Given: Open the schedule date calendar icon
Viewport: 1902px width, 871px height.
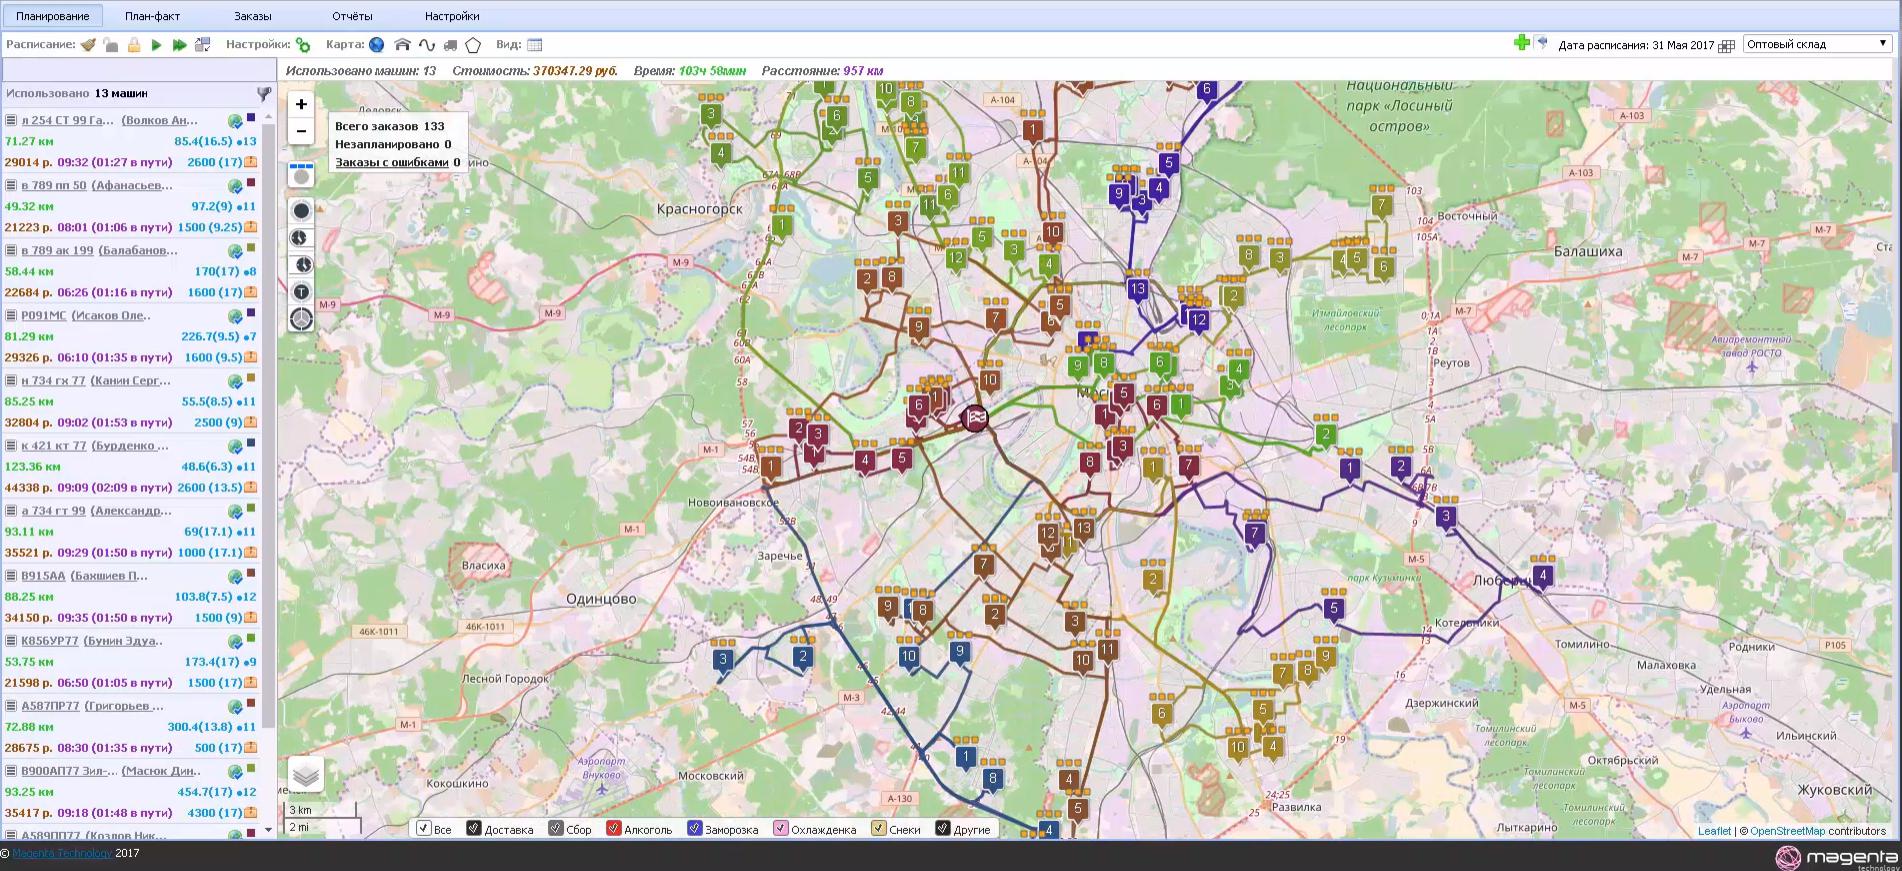Looking at the screenshot, I should point(1726,46).
